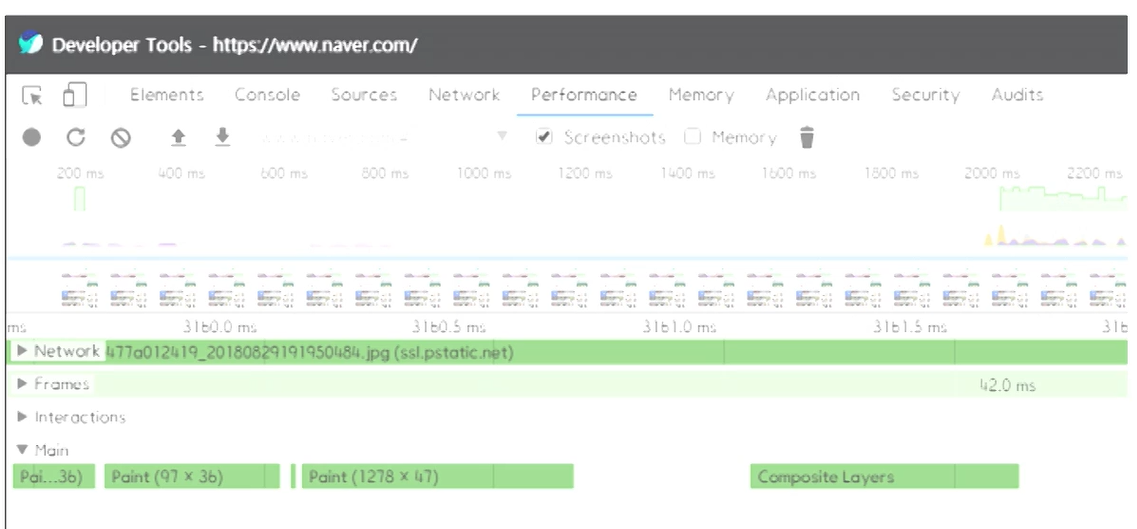Click the 2000 ms mark in overview
The image size is (1137, 529).
[x=992, y=173]
